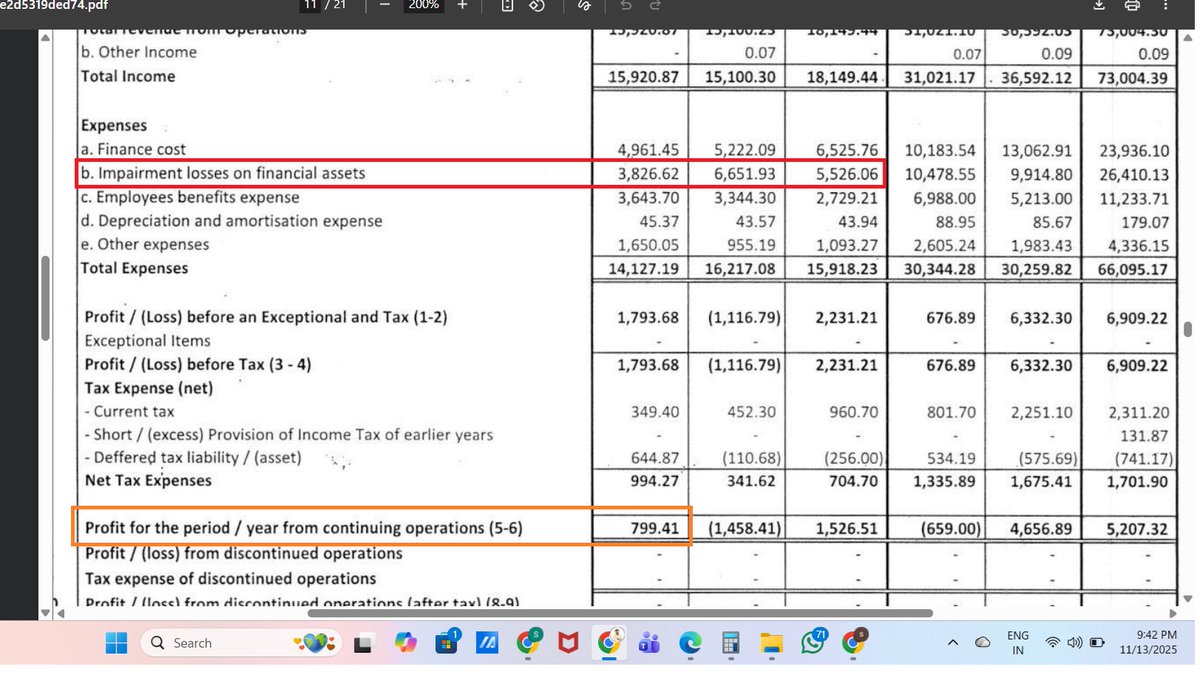This screenshot has width=1200, height=675.
Task: Open McAfee from the taskbar
Action: [568, 643]
